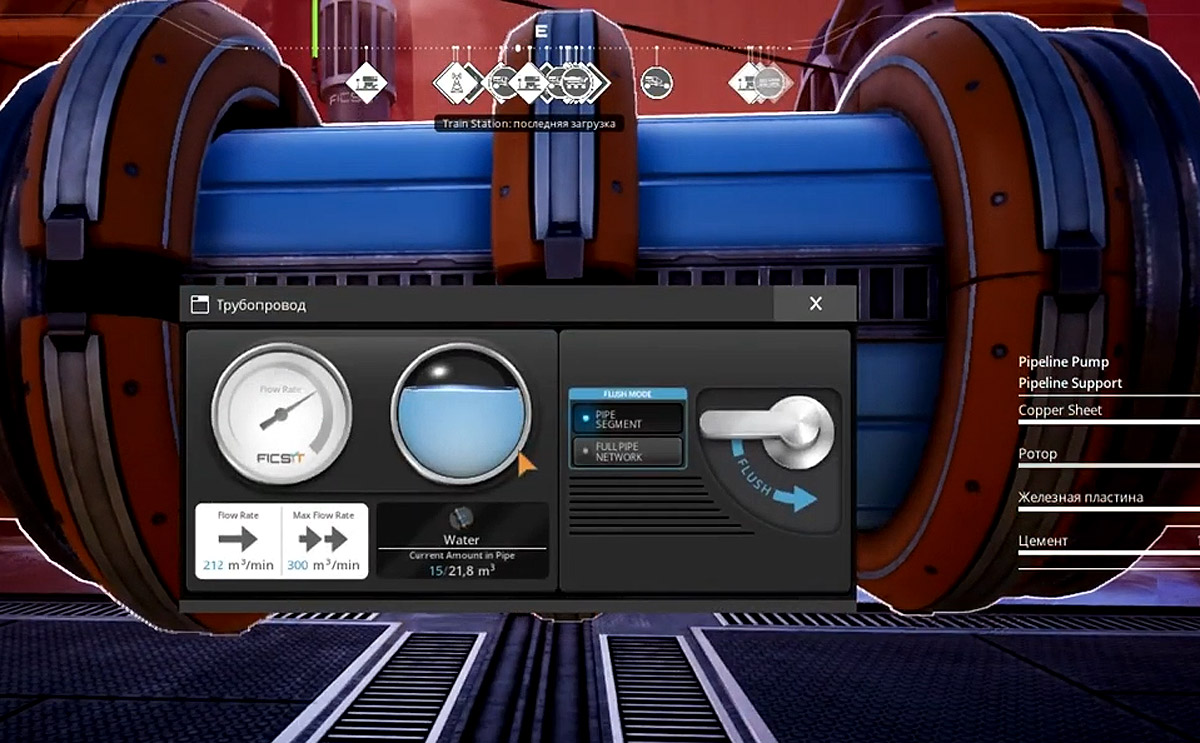Click Цемент in the list

[x=1042, y=541]
